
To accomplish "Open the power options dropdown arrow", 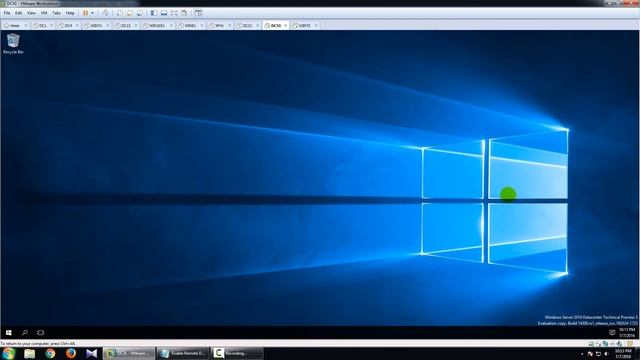I will (x=93, y=13).
